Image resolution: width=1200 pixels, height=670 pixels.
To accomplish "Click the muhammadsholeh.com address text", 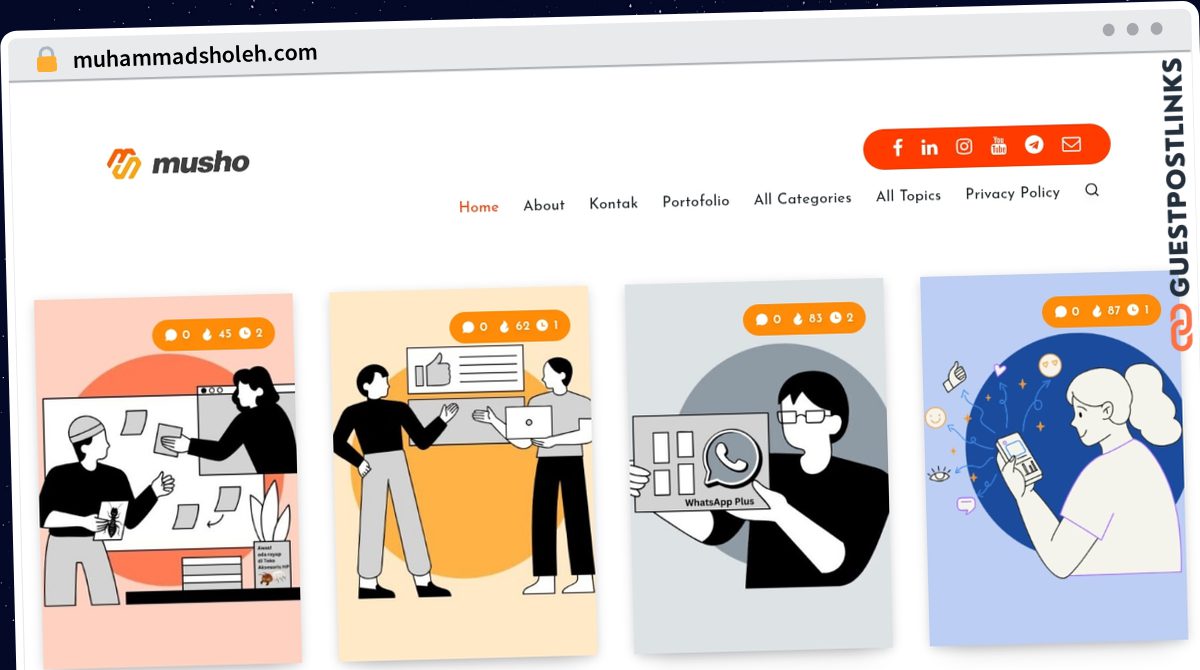I will point(195,56).
